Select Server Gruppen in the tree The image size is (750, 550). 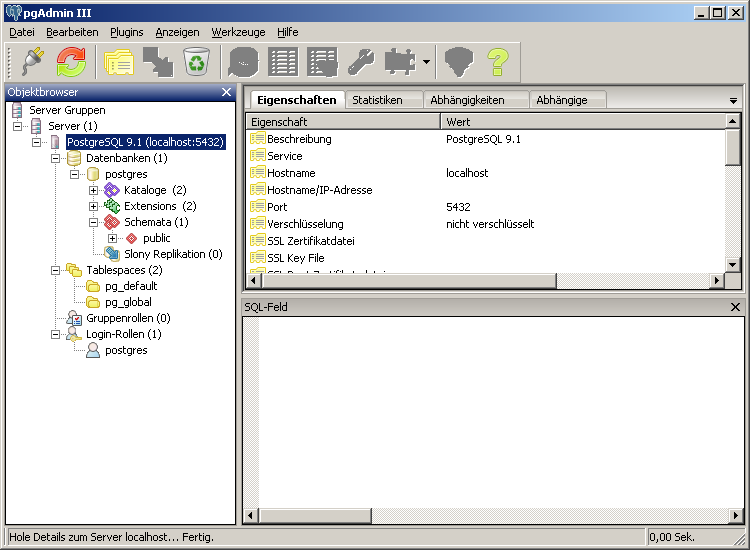(67, 110)
